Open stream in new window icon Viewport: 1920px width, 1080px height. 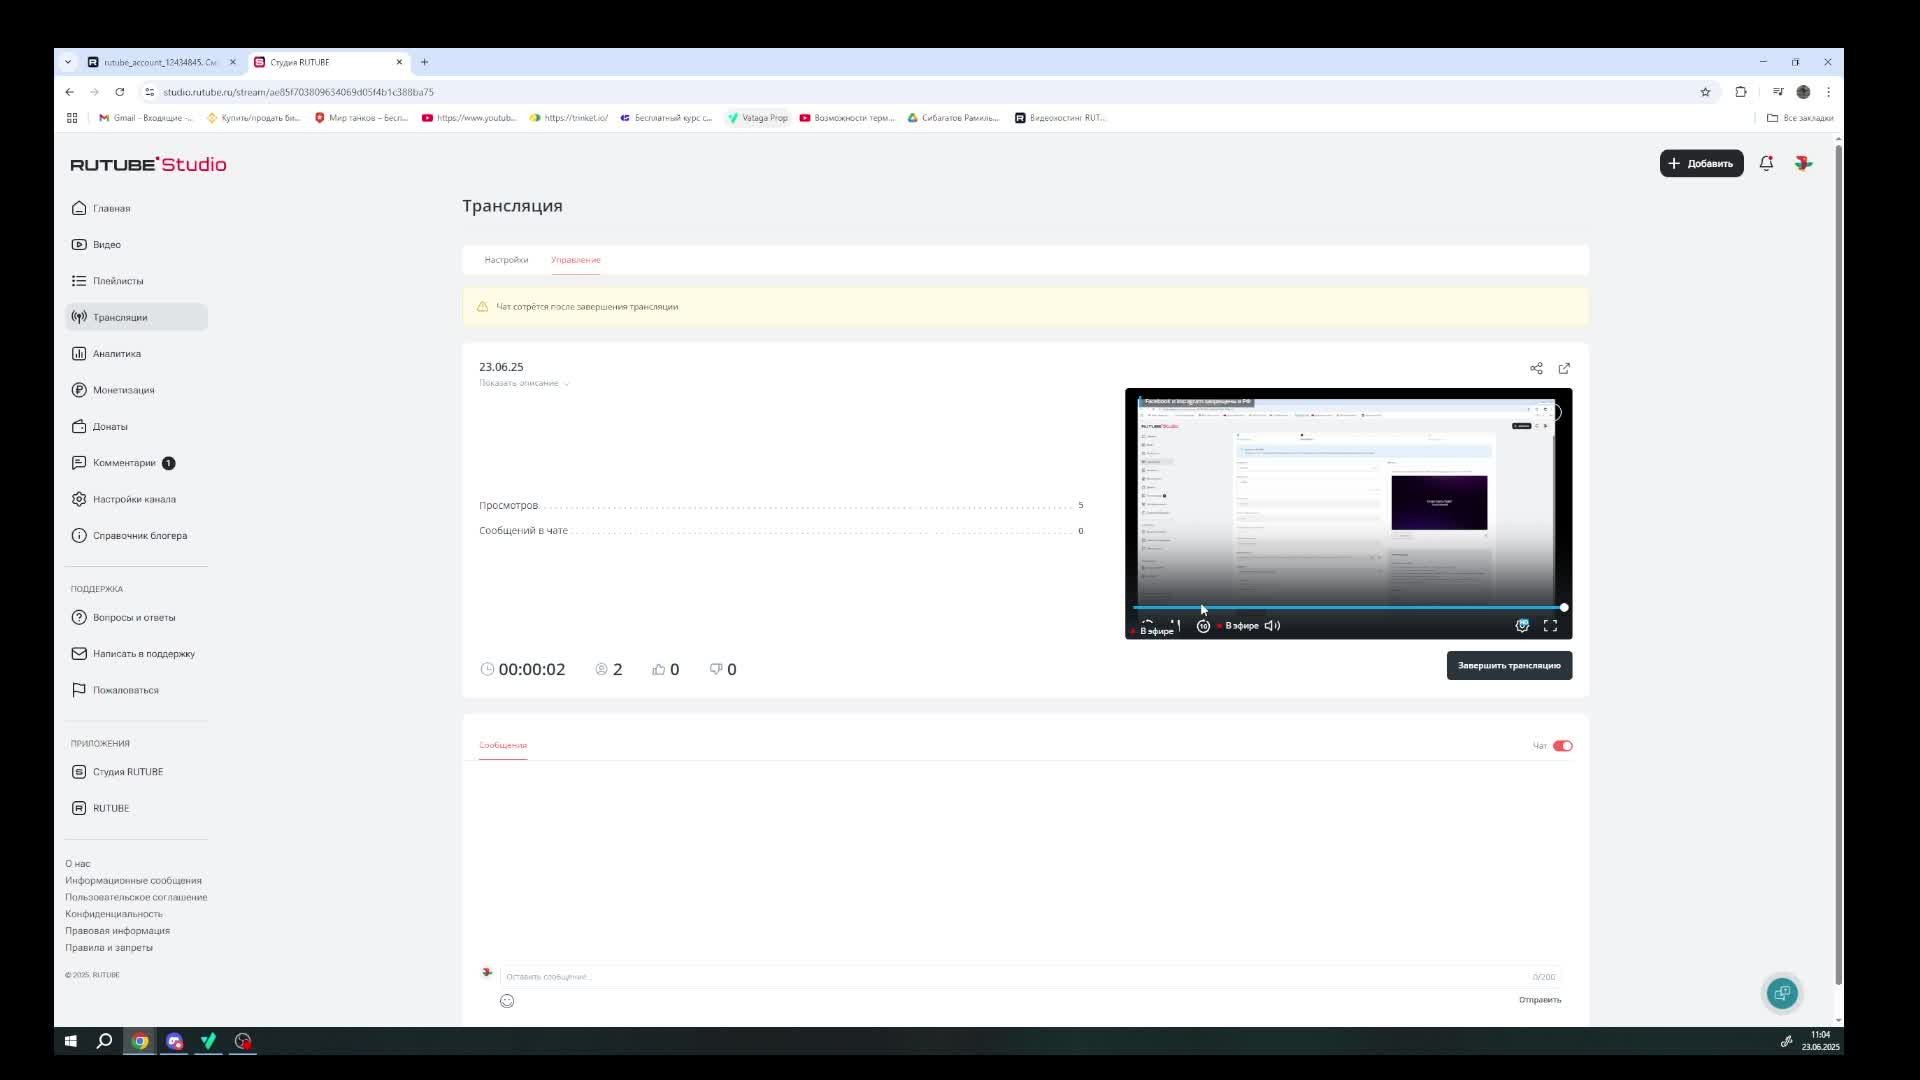pyautogui.click(x=1564, y=368)
